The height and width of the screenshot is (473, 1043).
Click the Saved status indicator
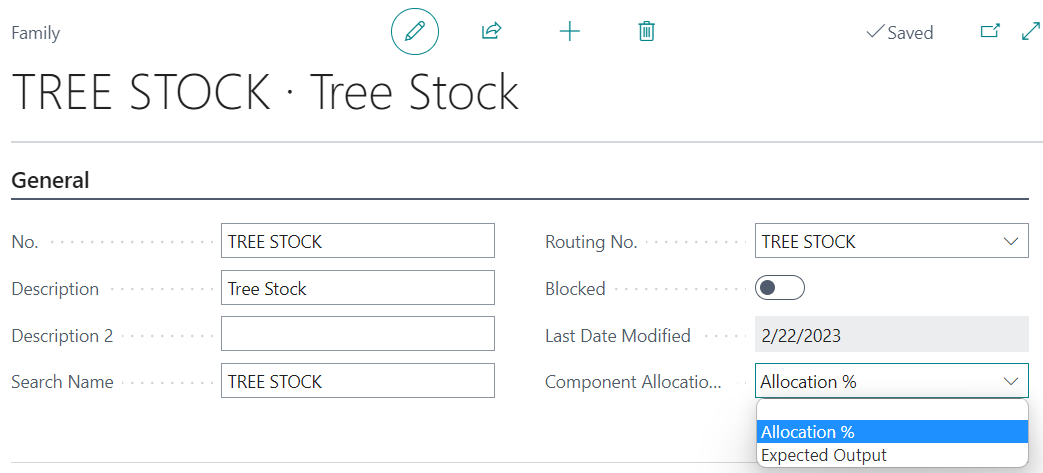(899, 33)
